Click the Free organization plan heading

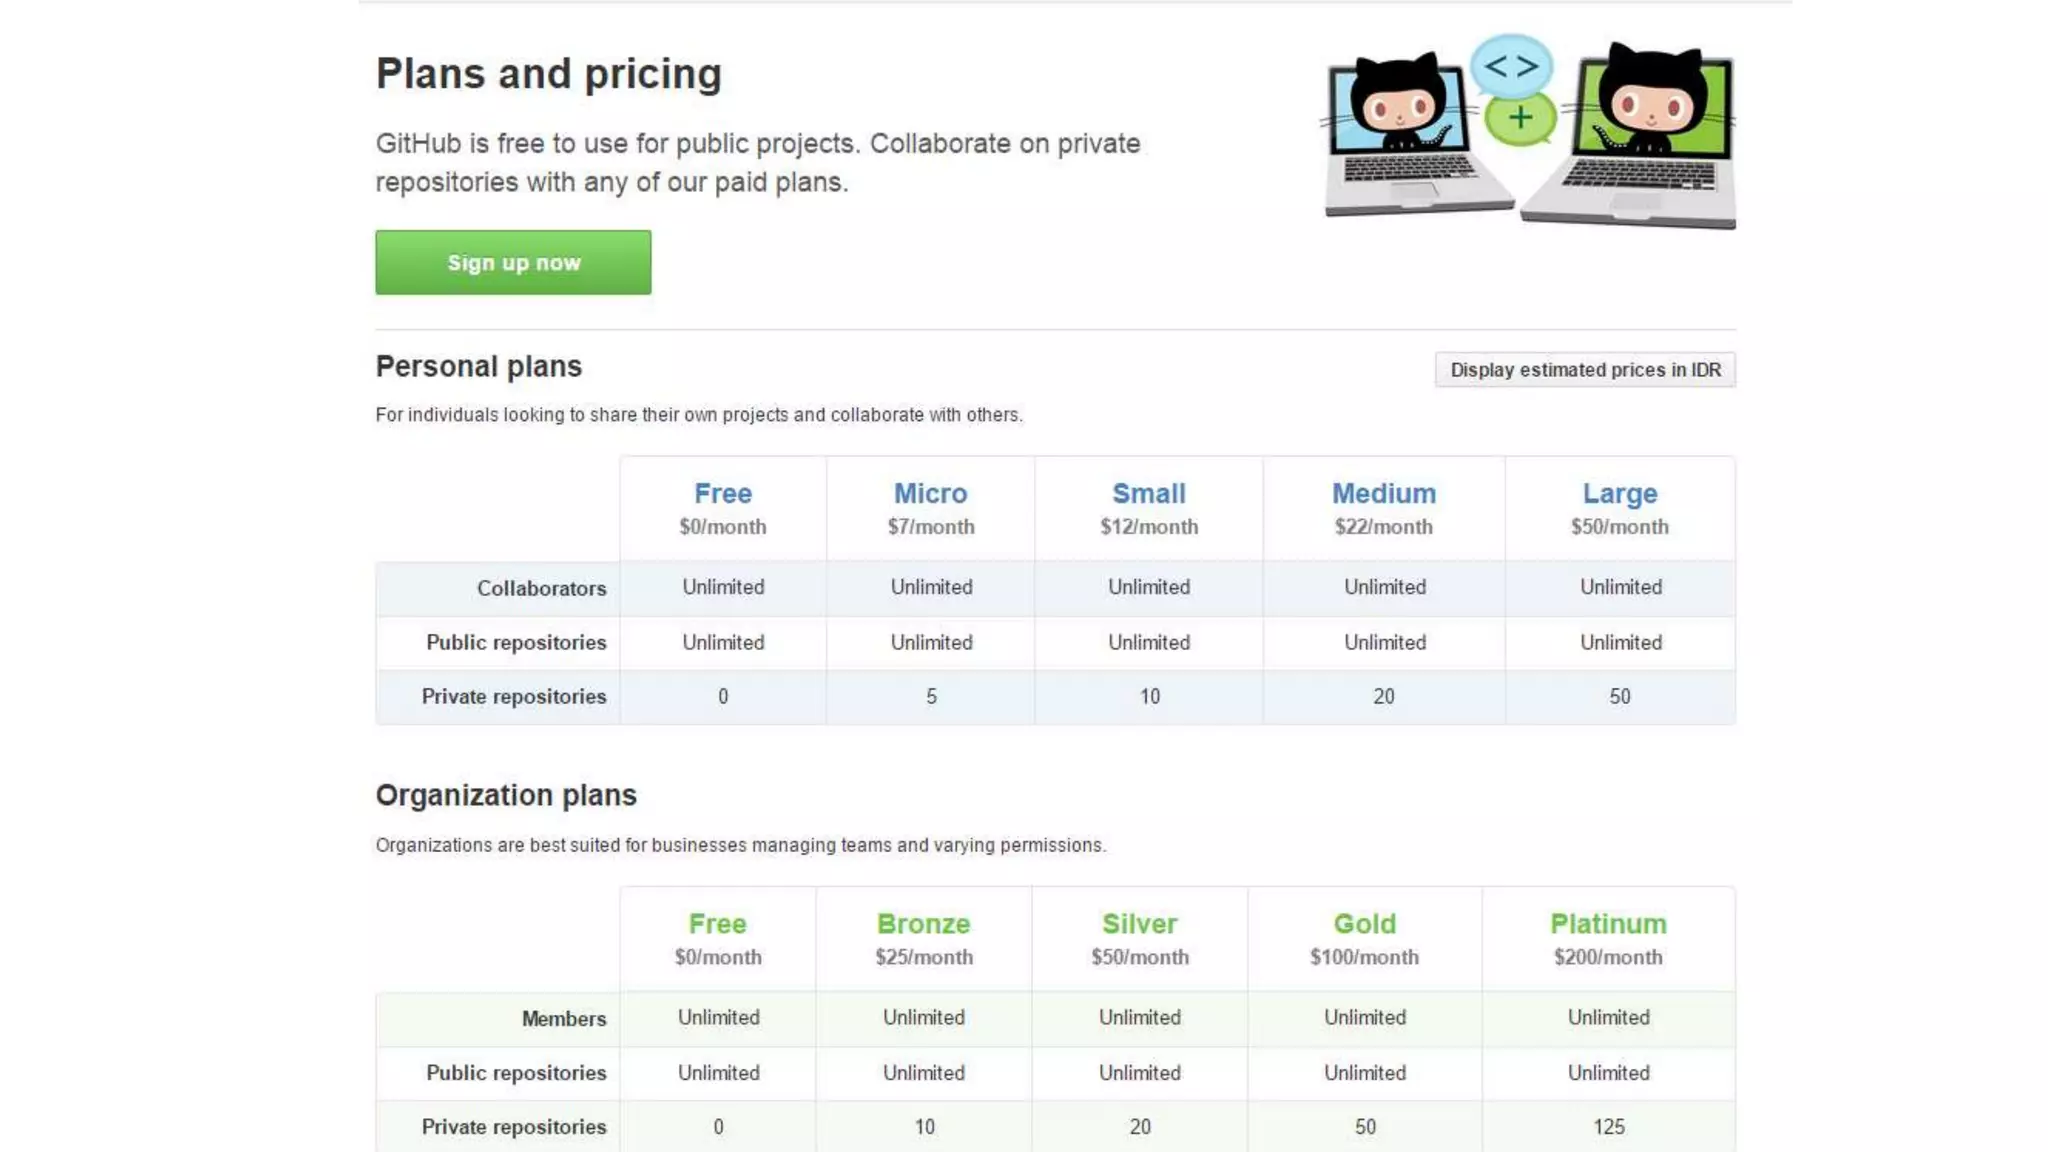pyautogui.click(x=717, y=924)
